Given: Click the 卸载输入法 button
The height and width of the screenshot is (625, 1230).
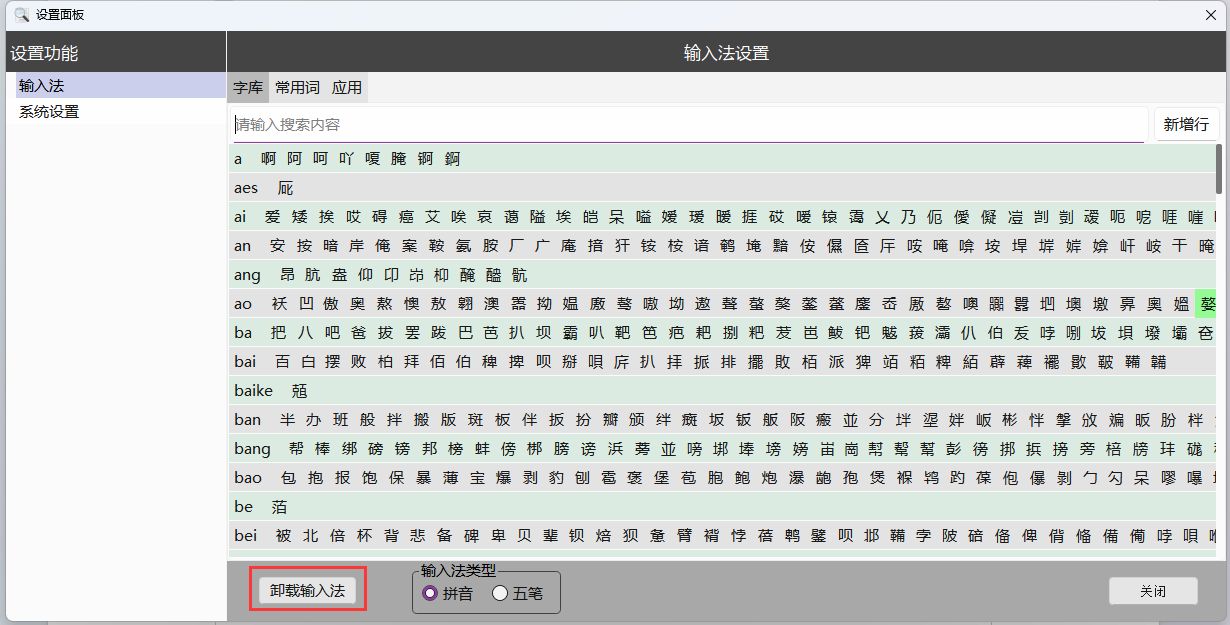Looking at the screenshot, I should [x=307, y=590].
